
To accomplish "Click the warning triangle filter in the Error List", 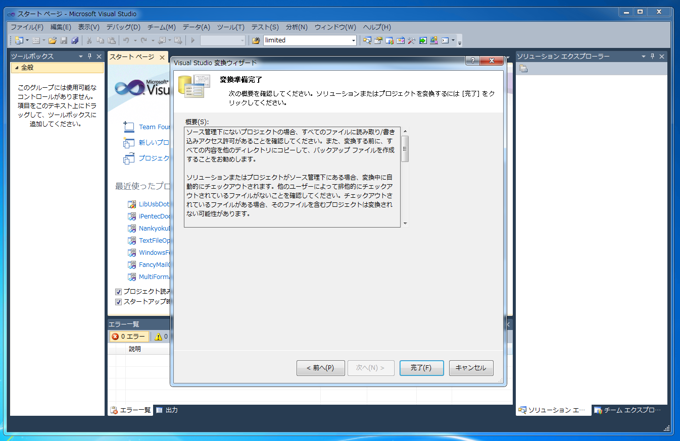I will click(x=158, y=336).
